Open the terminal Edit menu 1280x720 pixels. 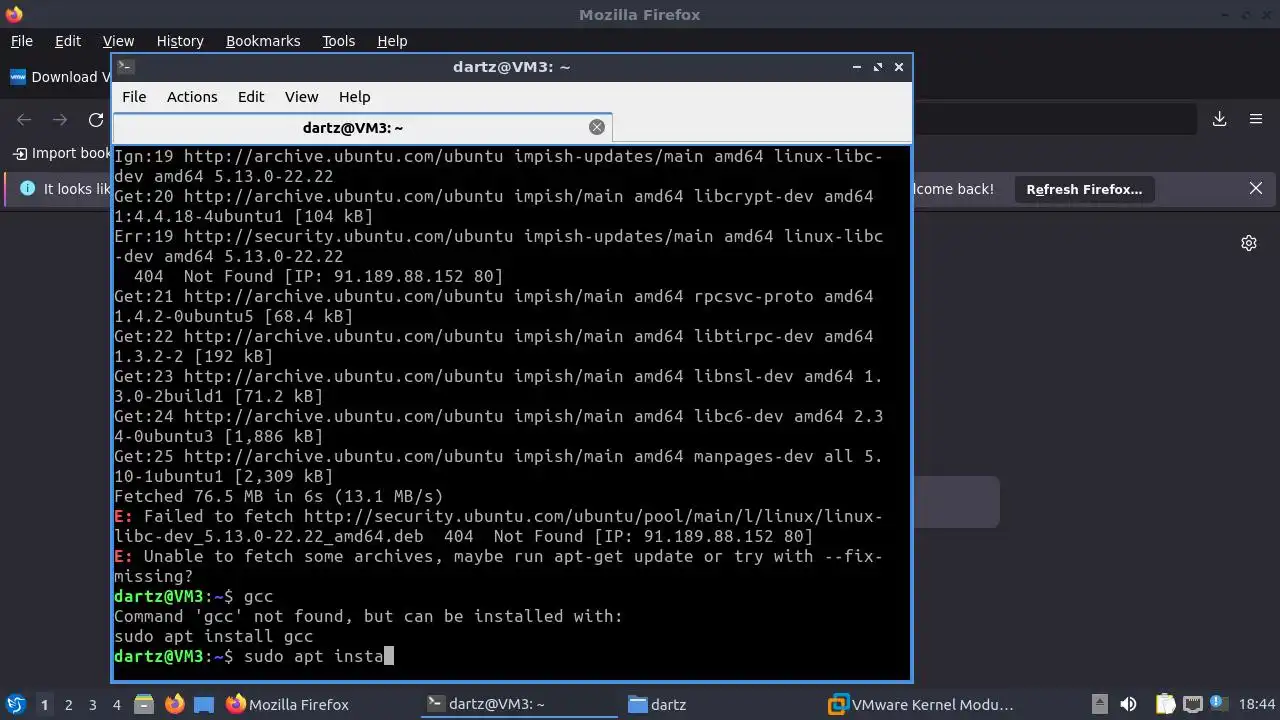pyautogui.click(x=251, y=97)
